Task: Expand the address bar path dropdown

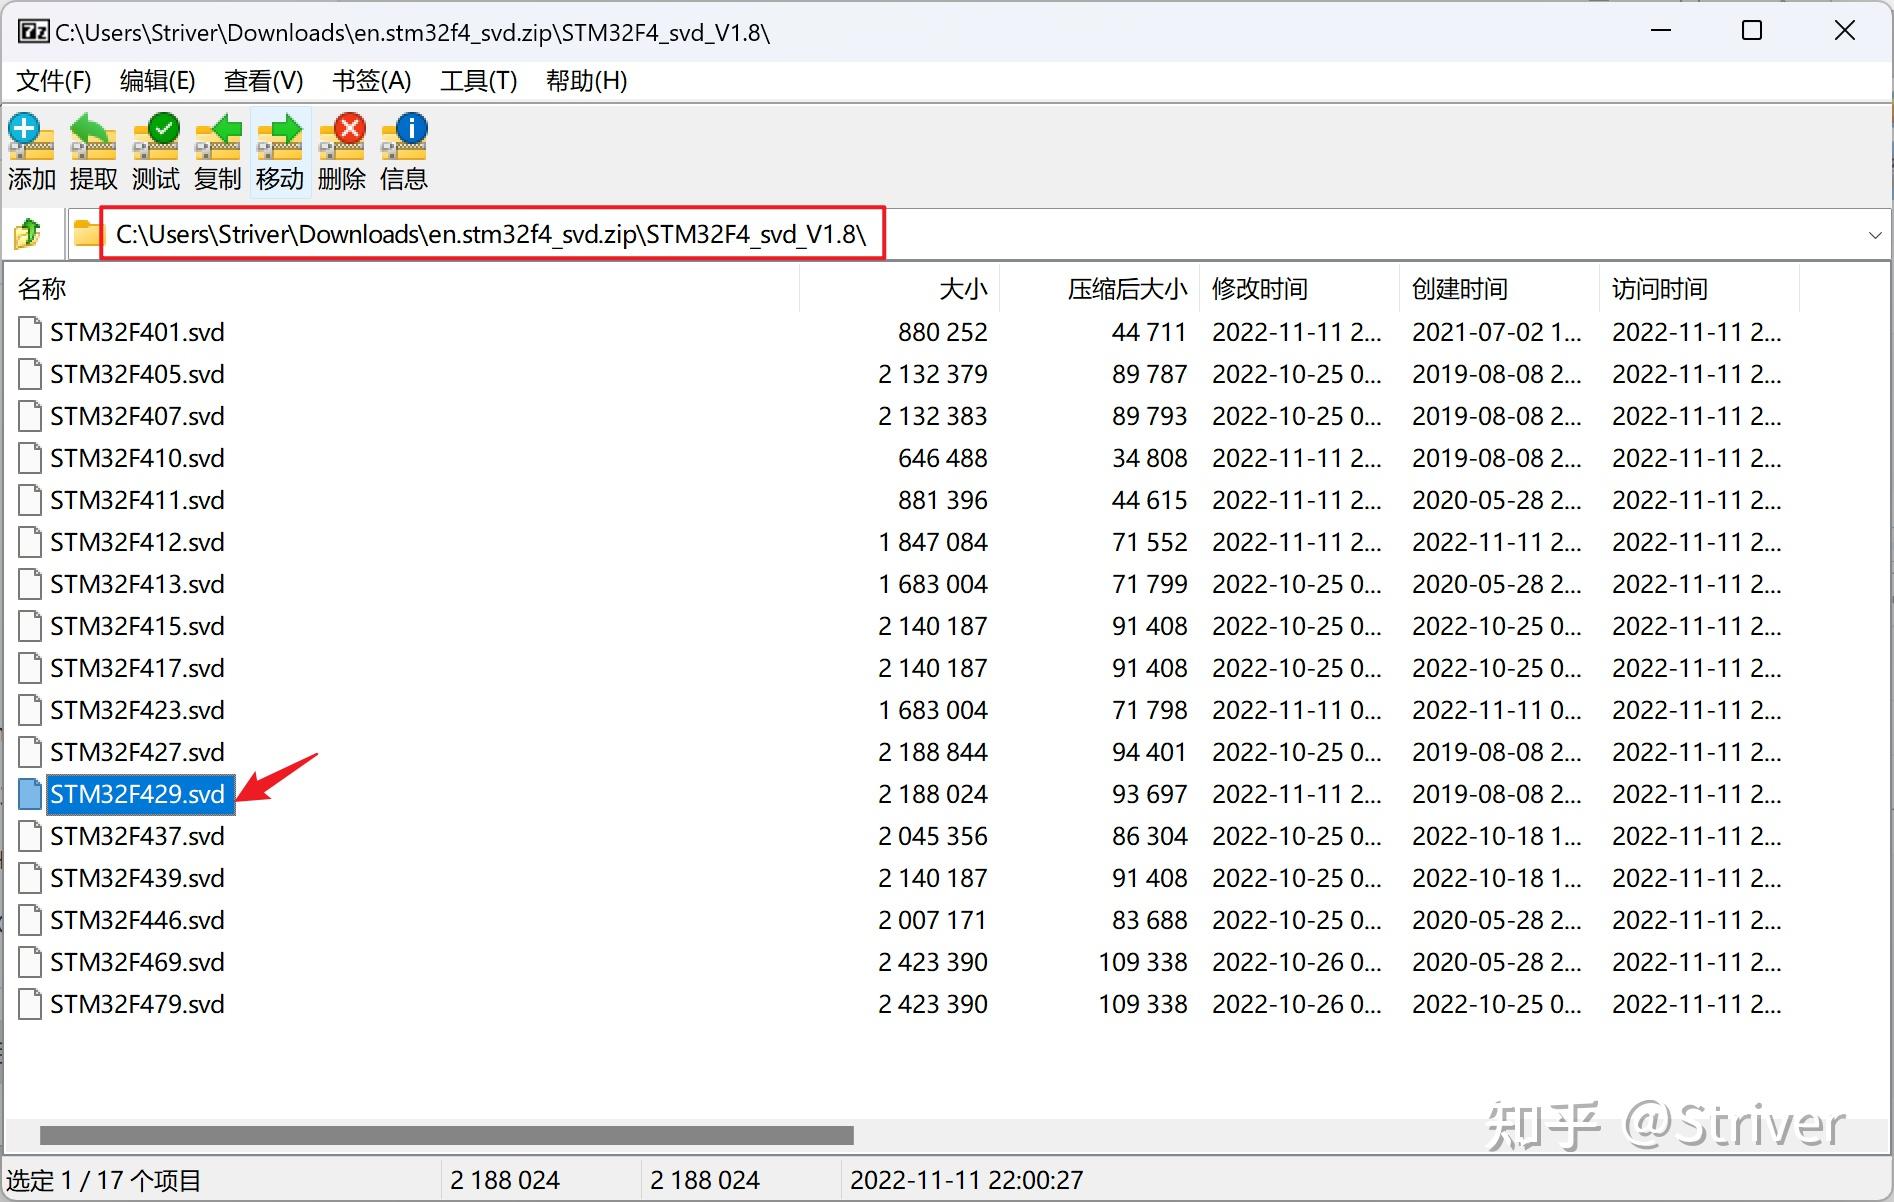Action: click(x=1874, y=235)
